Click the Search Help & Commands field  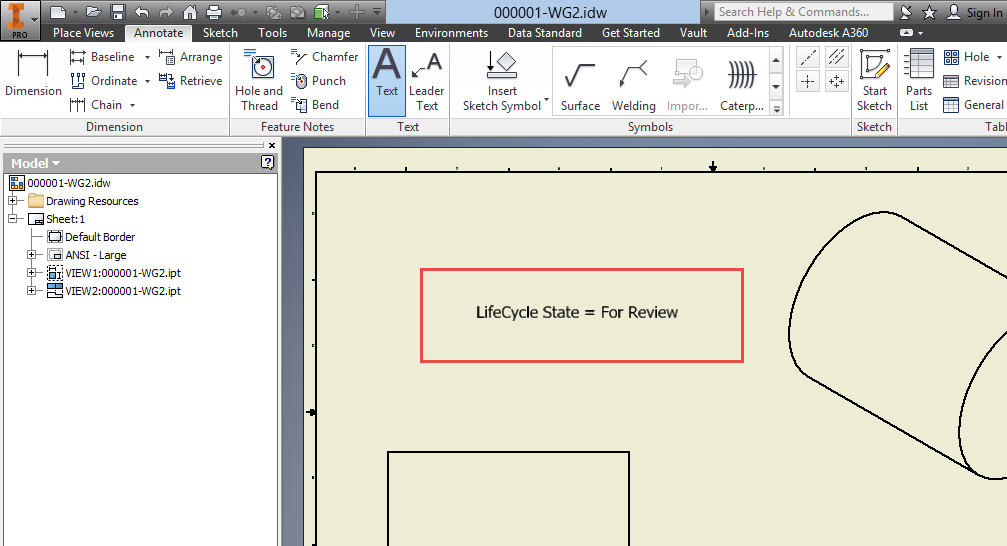pyautogui.click(x=803, y=12)
